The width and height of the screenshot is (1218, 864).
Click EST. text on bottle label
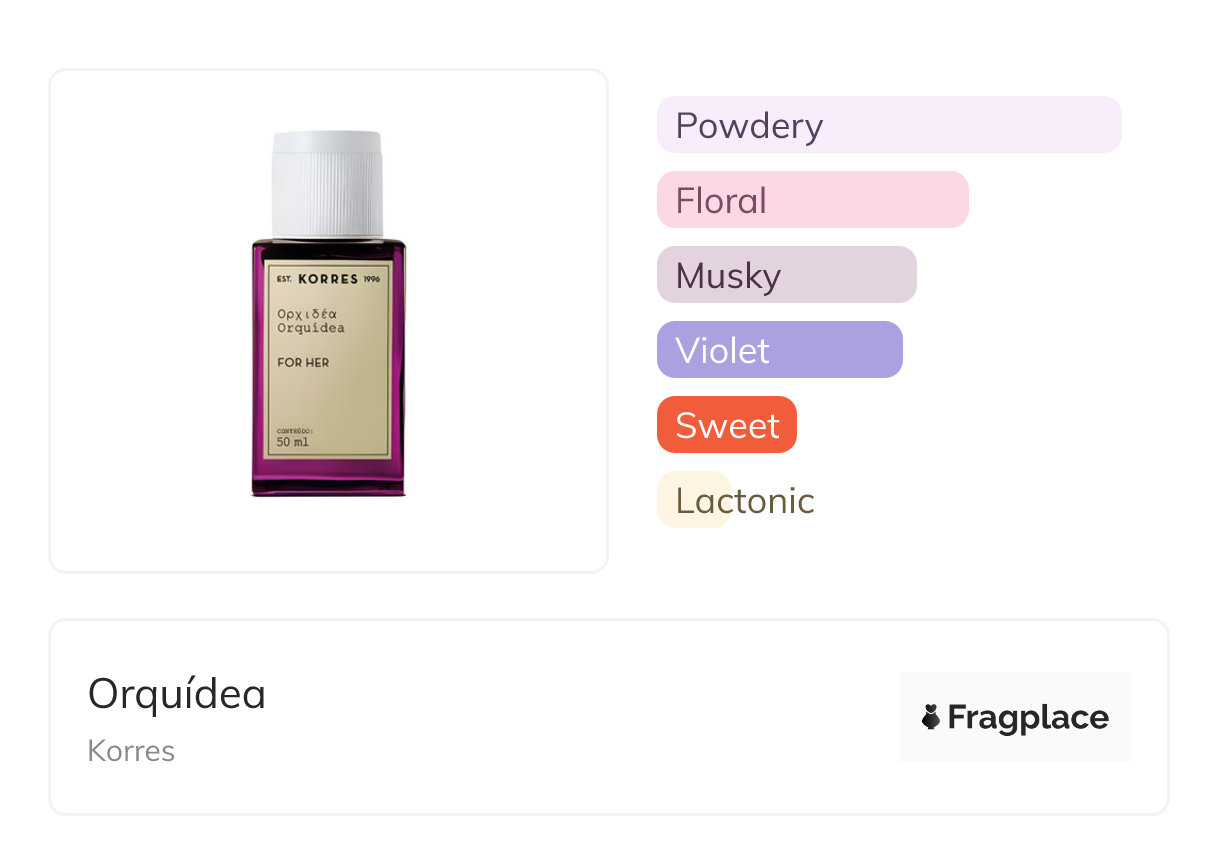[x=284, y=279]
